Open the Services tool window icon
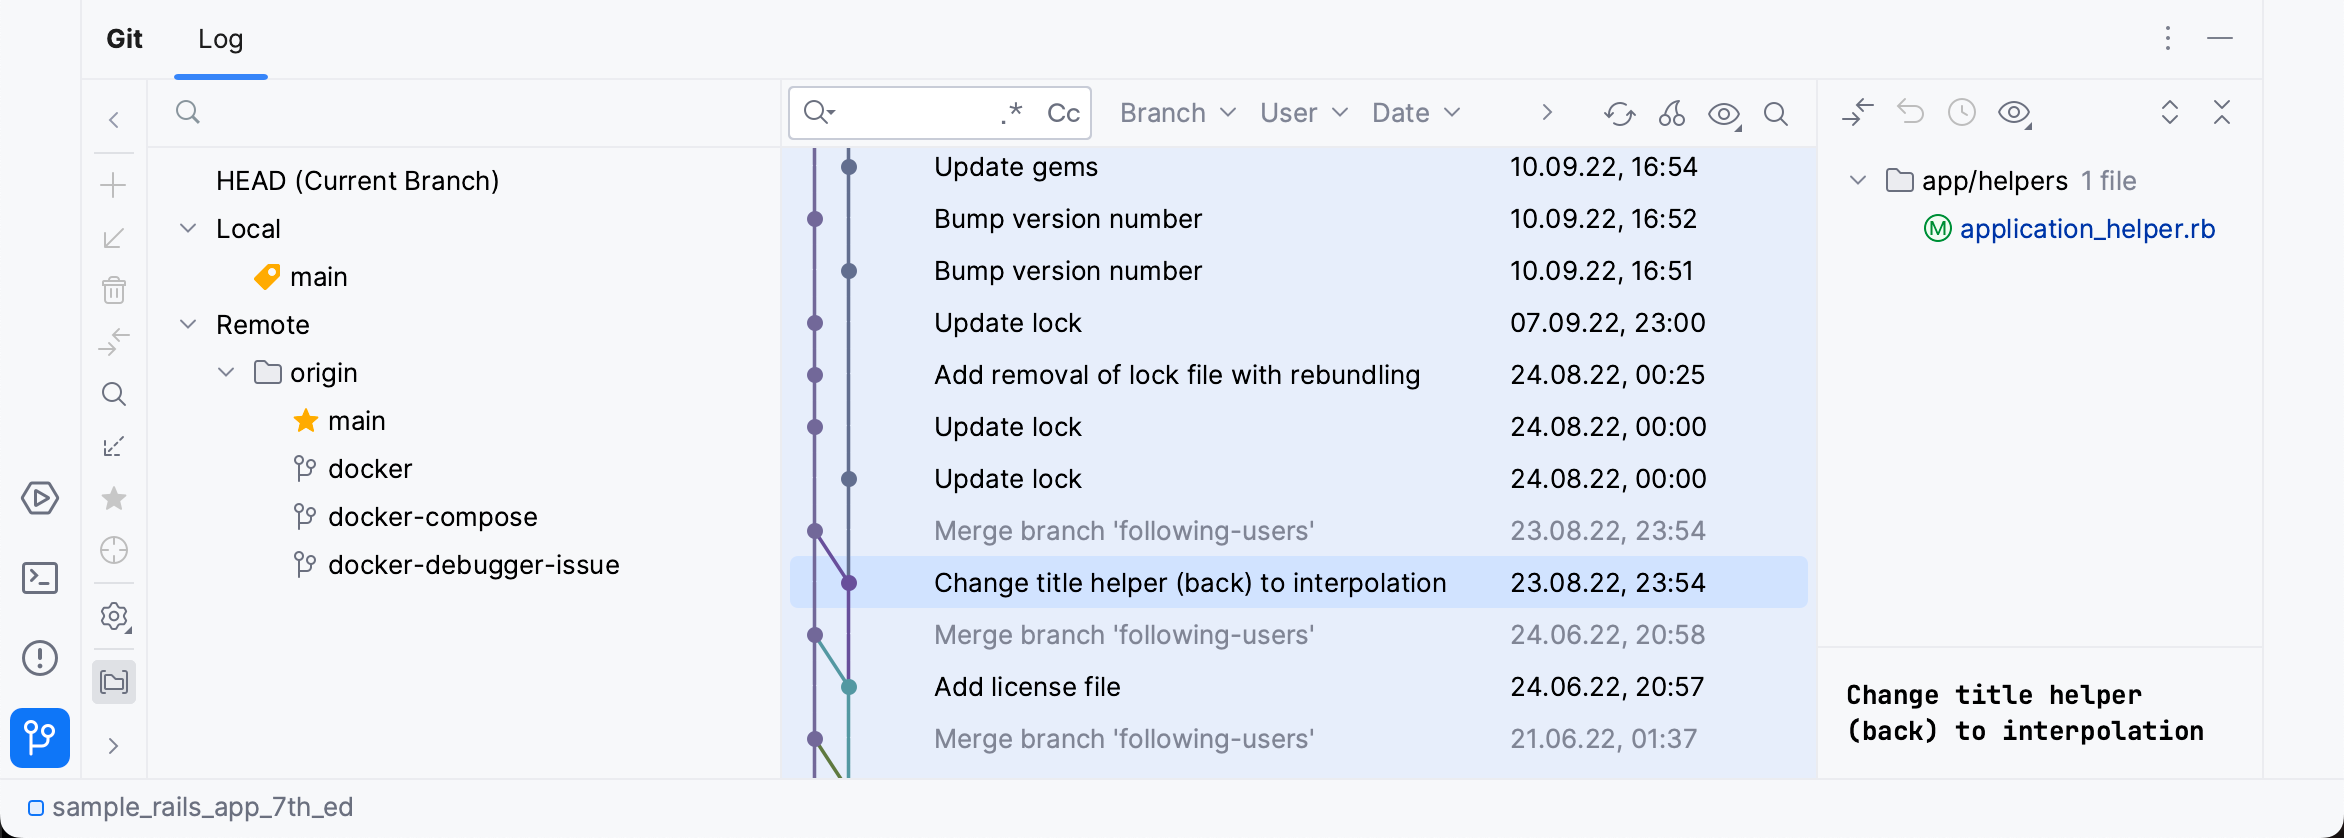This screenshot has height=838, width=2344. (x=40, y=498)
